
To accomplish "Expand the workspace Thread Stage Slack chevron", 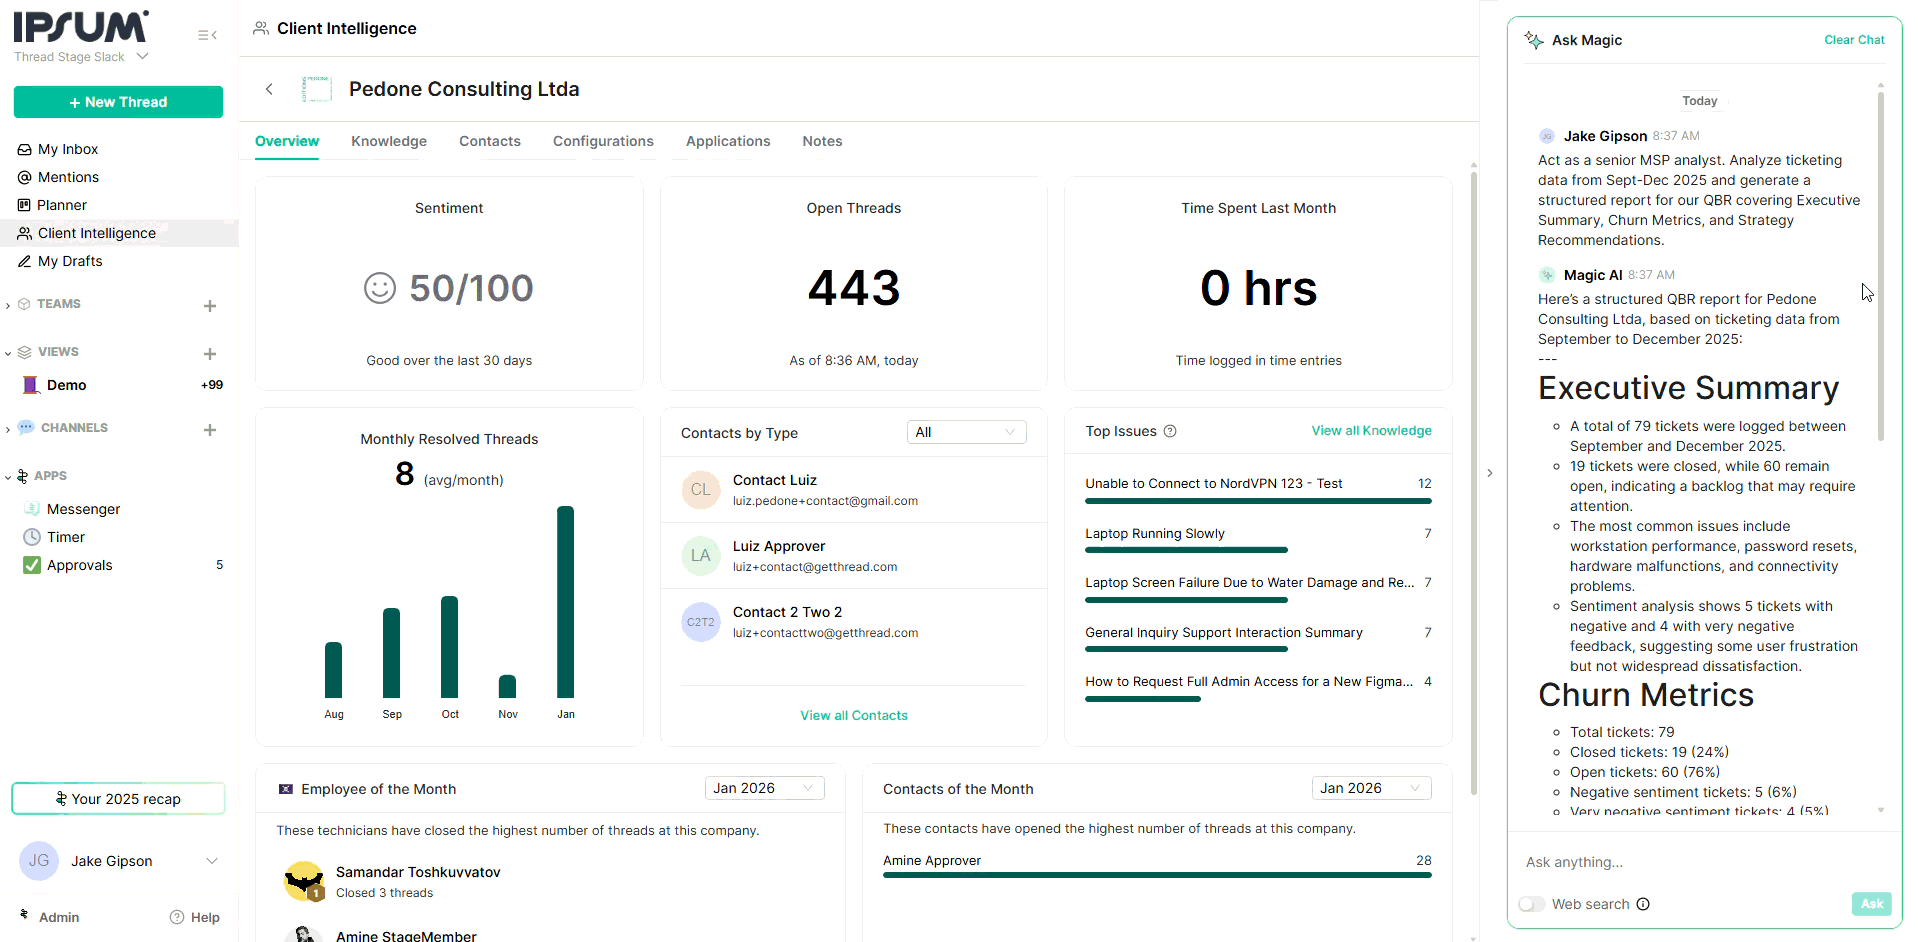I will coord(143,57).
